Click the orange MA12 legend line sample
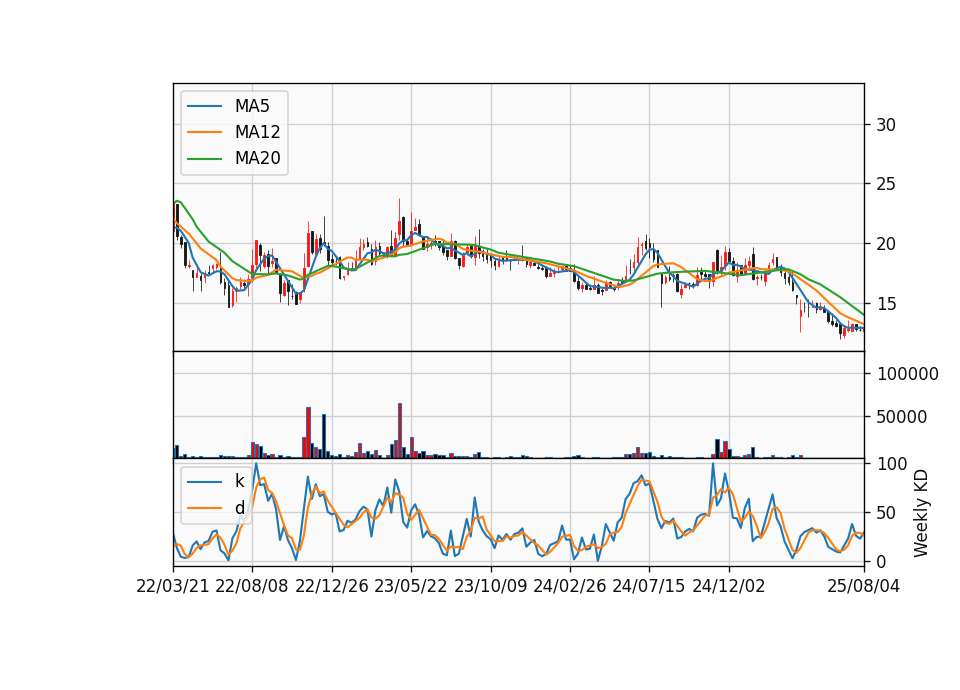The image size is (960, 690). [x=204, y=132]
